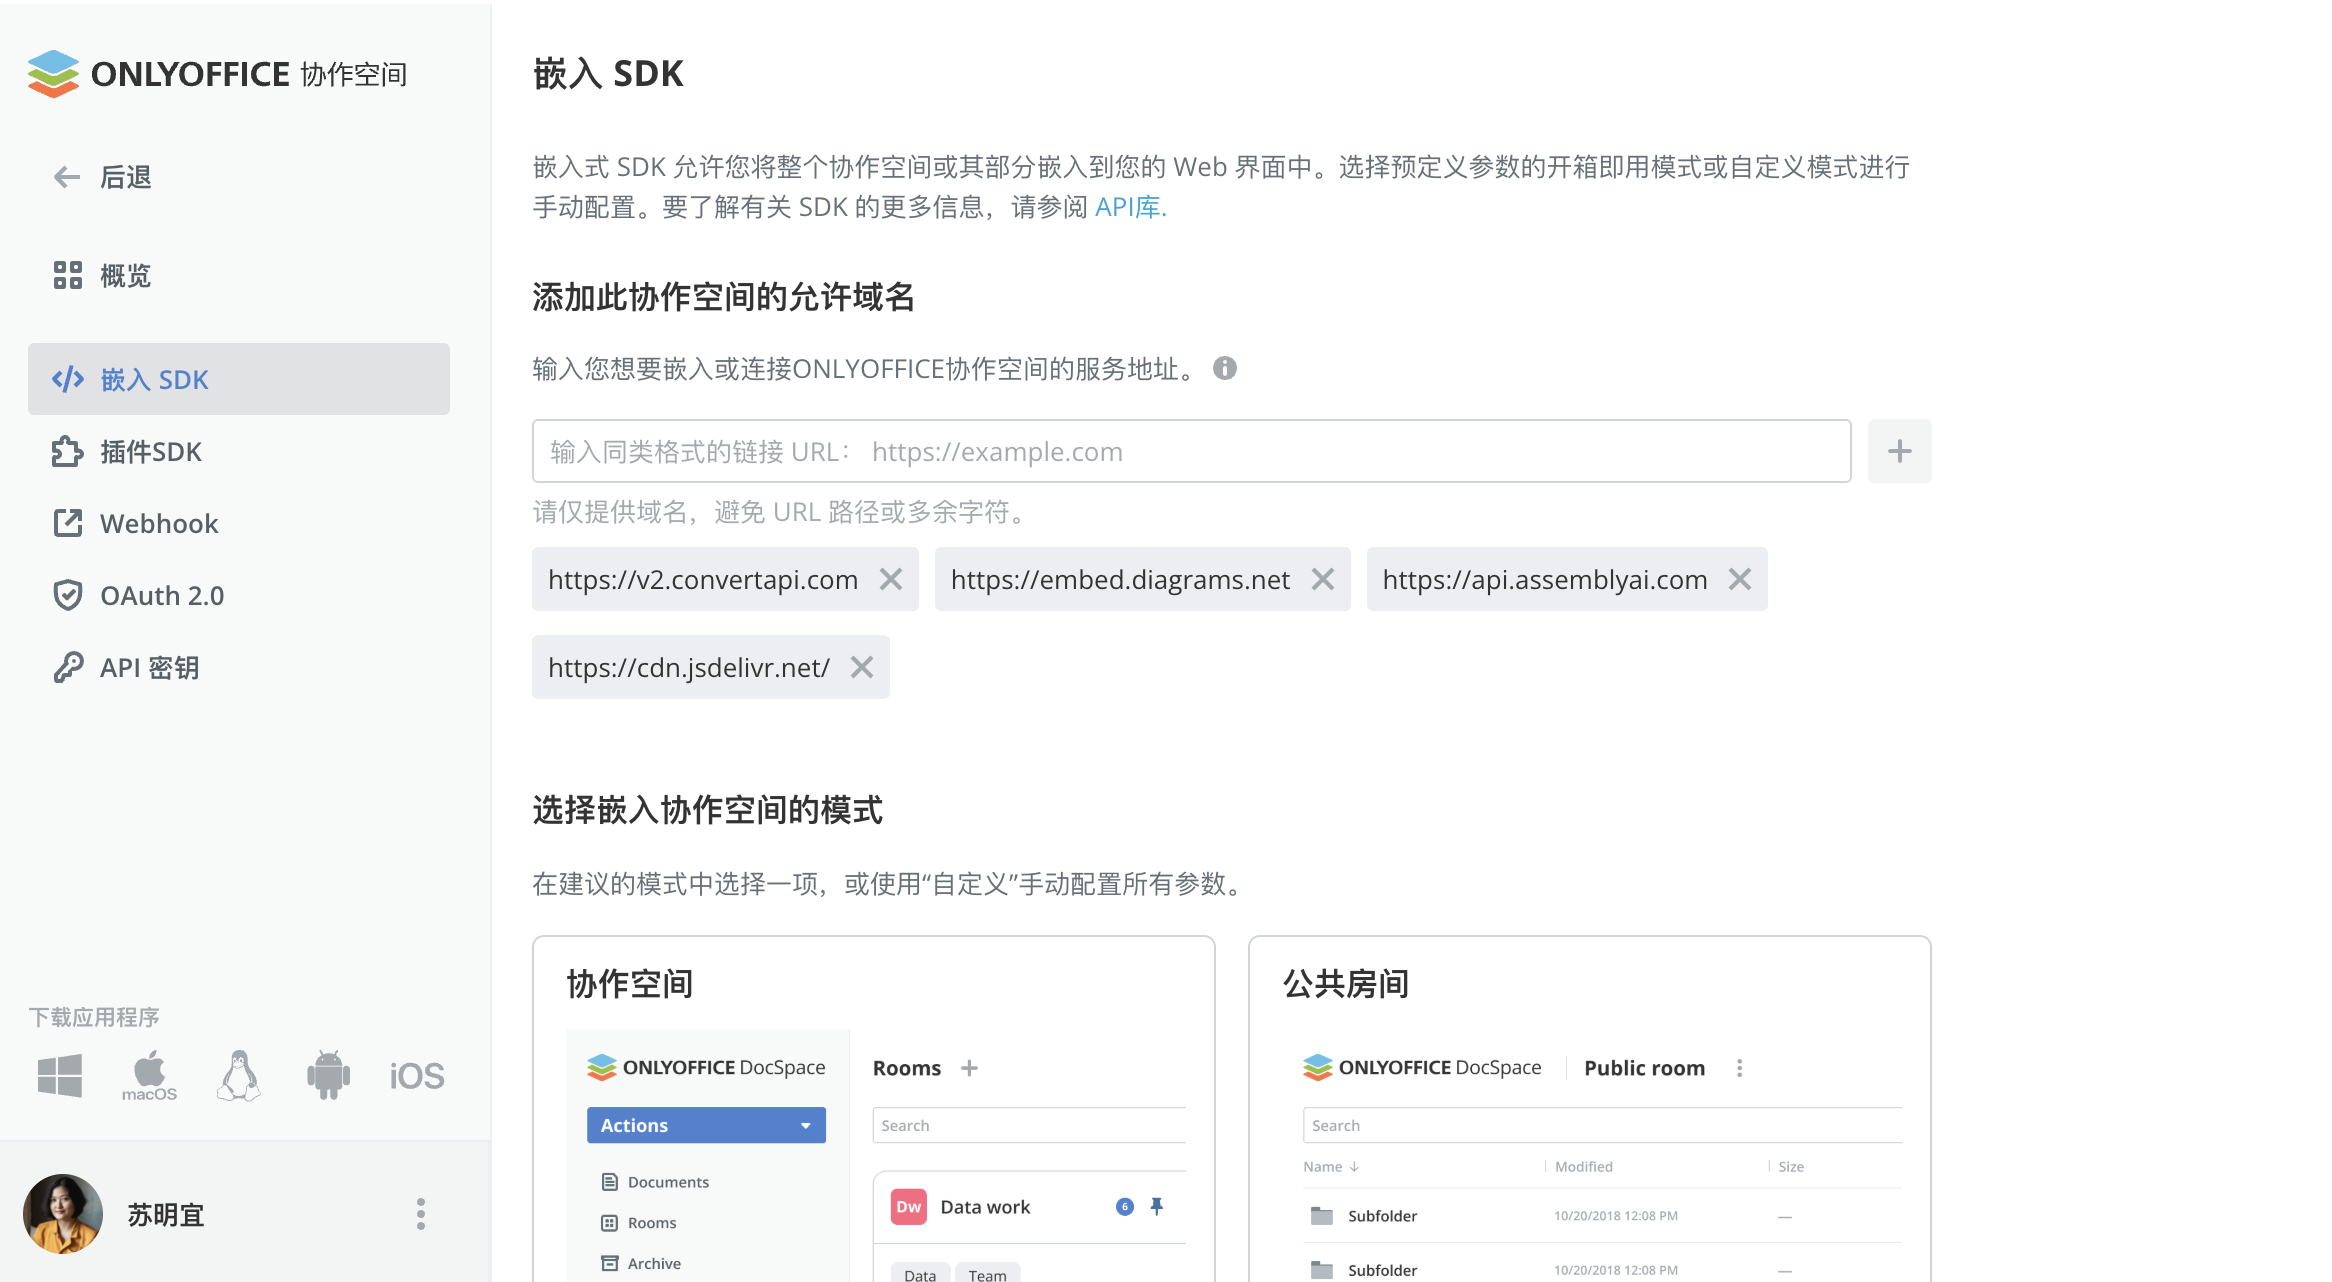Open the OAuth 2.0 shield icon
This screenshot has width=2332, height=1282.
68,595
